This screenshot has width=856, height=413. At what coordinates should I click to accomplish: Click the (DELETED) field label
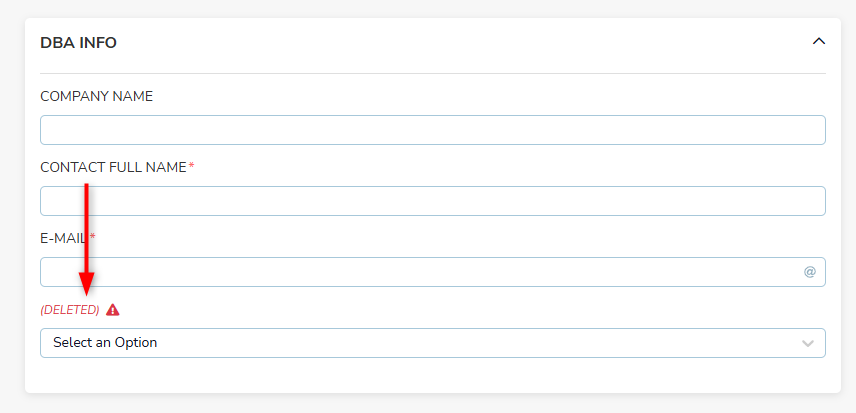coord(70,310)
